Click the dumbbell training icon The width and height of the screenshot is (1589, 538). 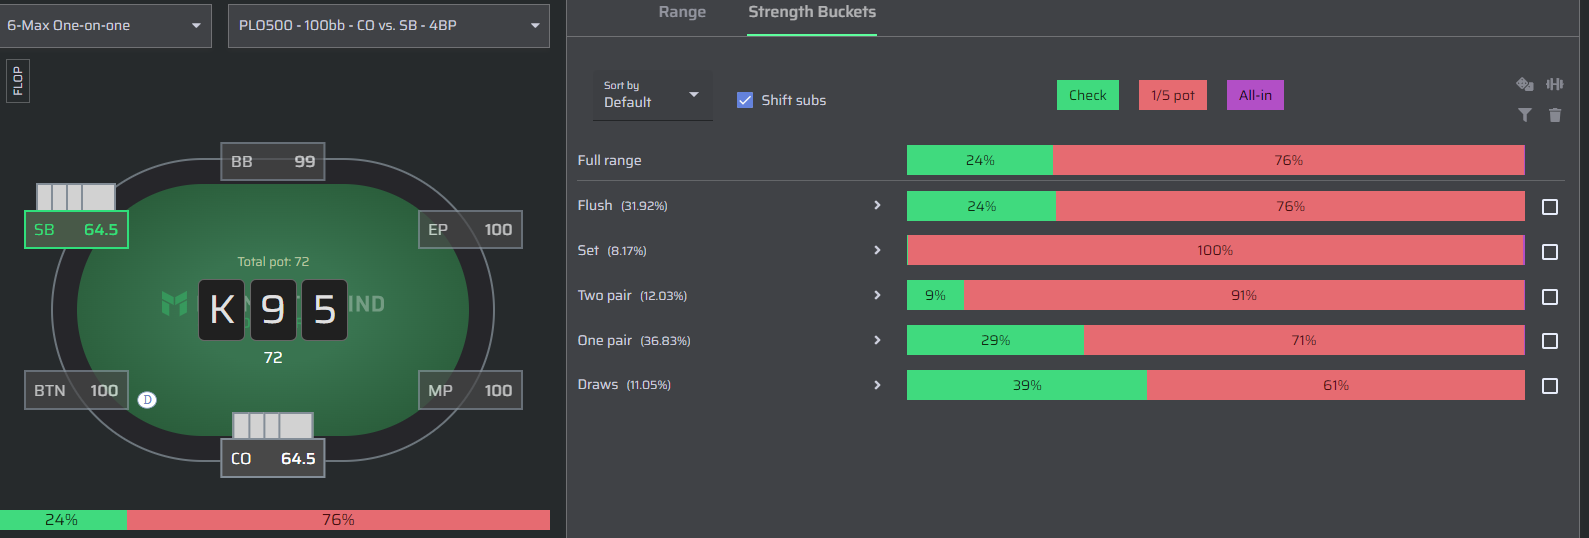tap(1554, 85)
